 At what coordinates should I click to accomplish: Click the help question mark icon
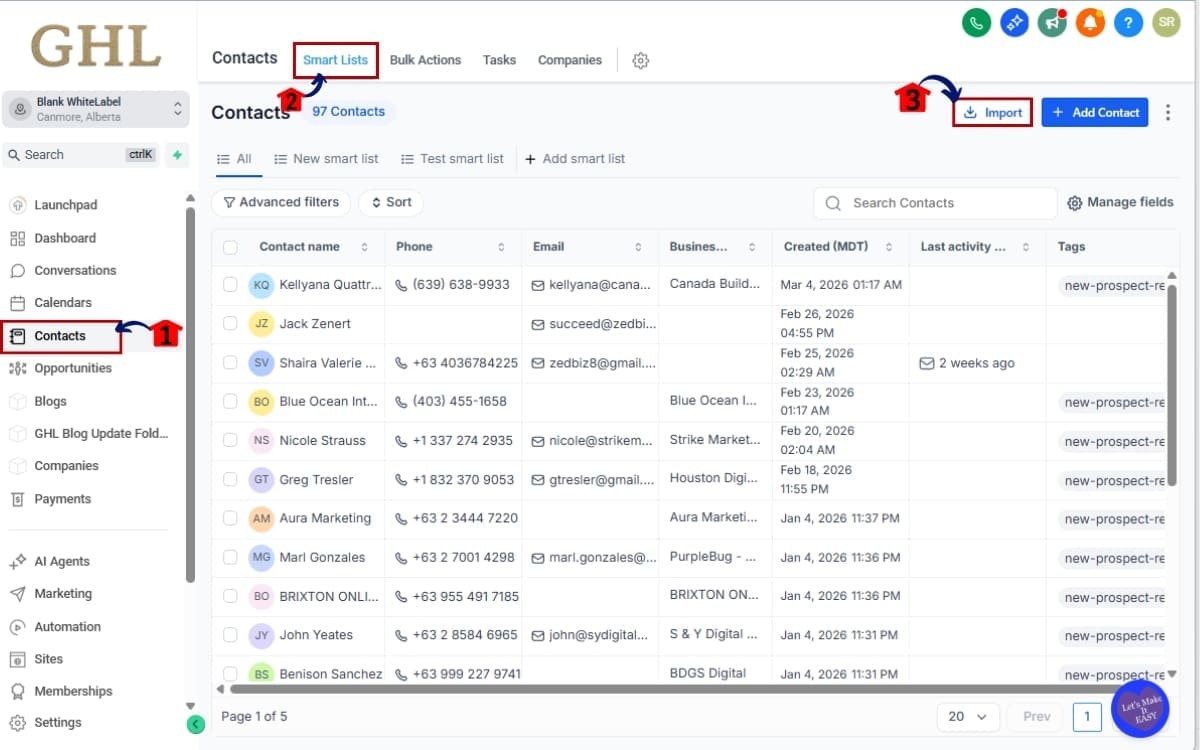[1128, 21]
